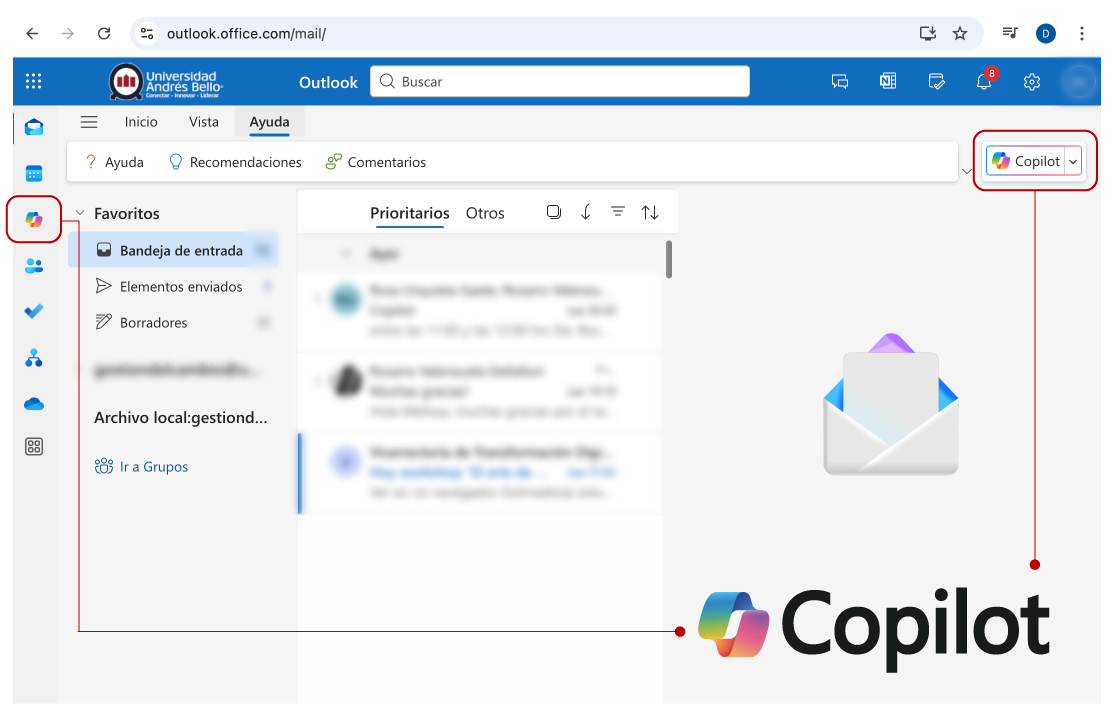The image size is (1115, 716).
Task: Bookmark this page with the star
Action: point(960,33)
